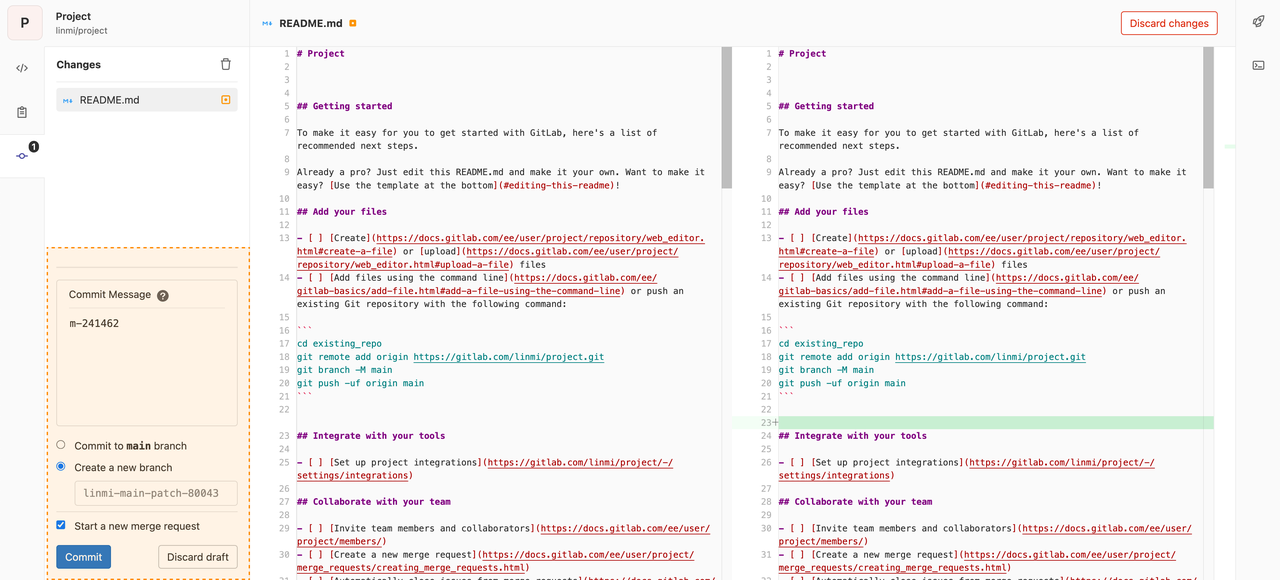Click 'git branch -M main' in modified pane

coord(826,370)
